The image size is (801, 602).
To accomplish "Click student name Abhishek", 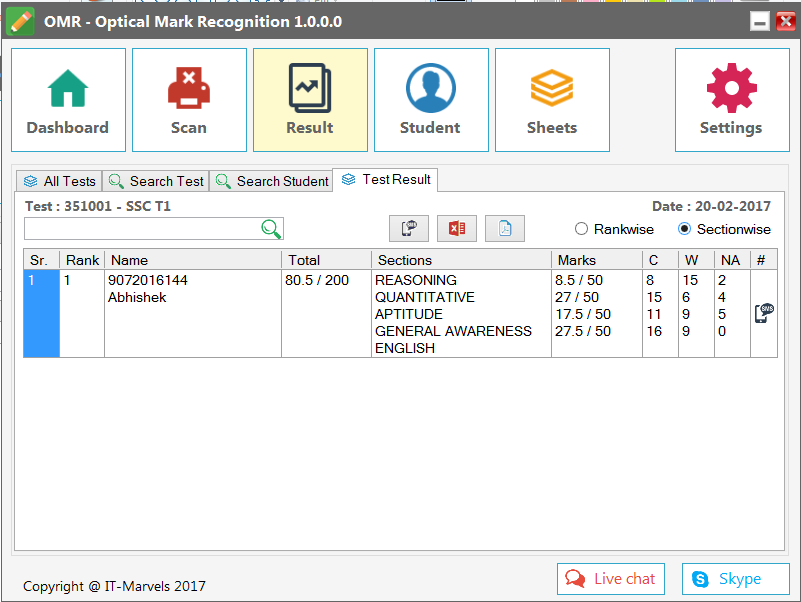I will 137,297.
